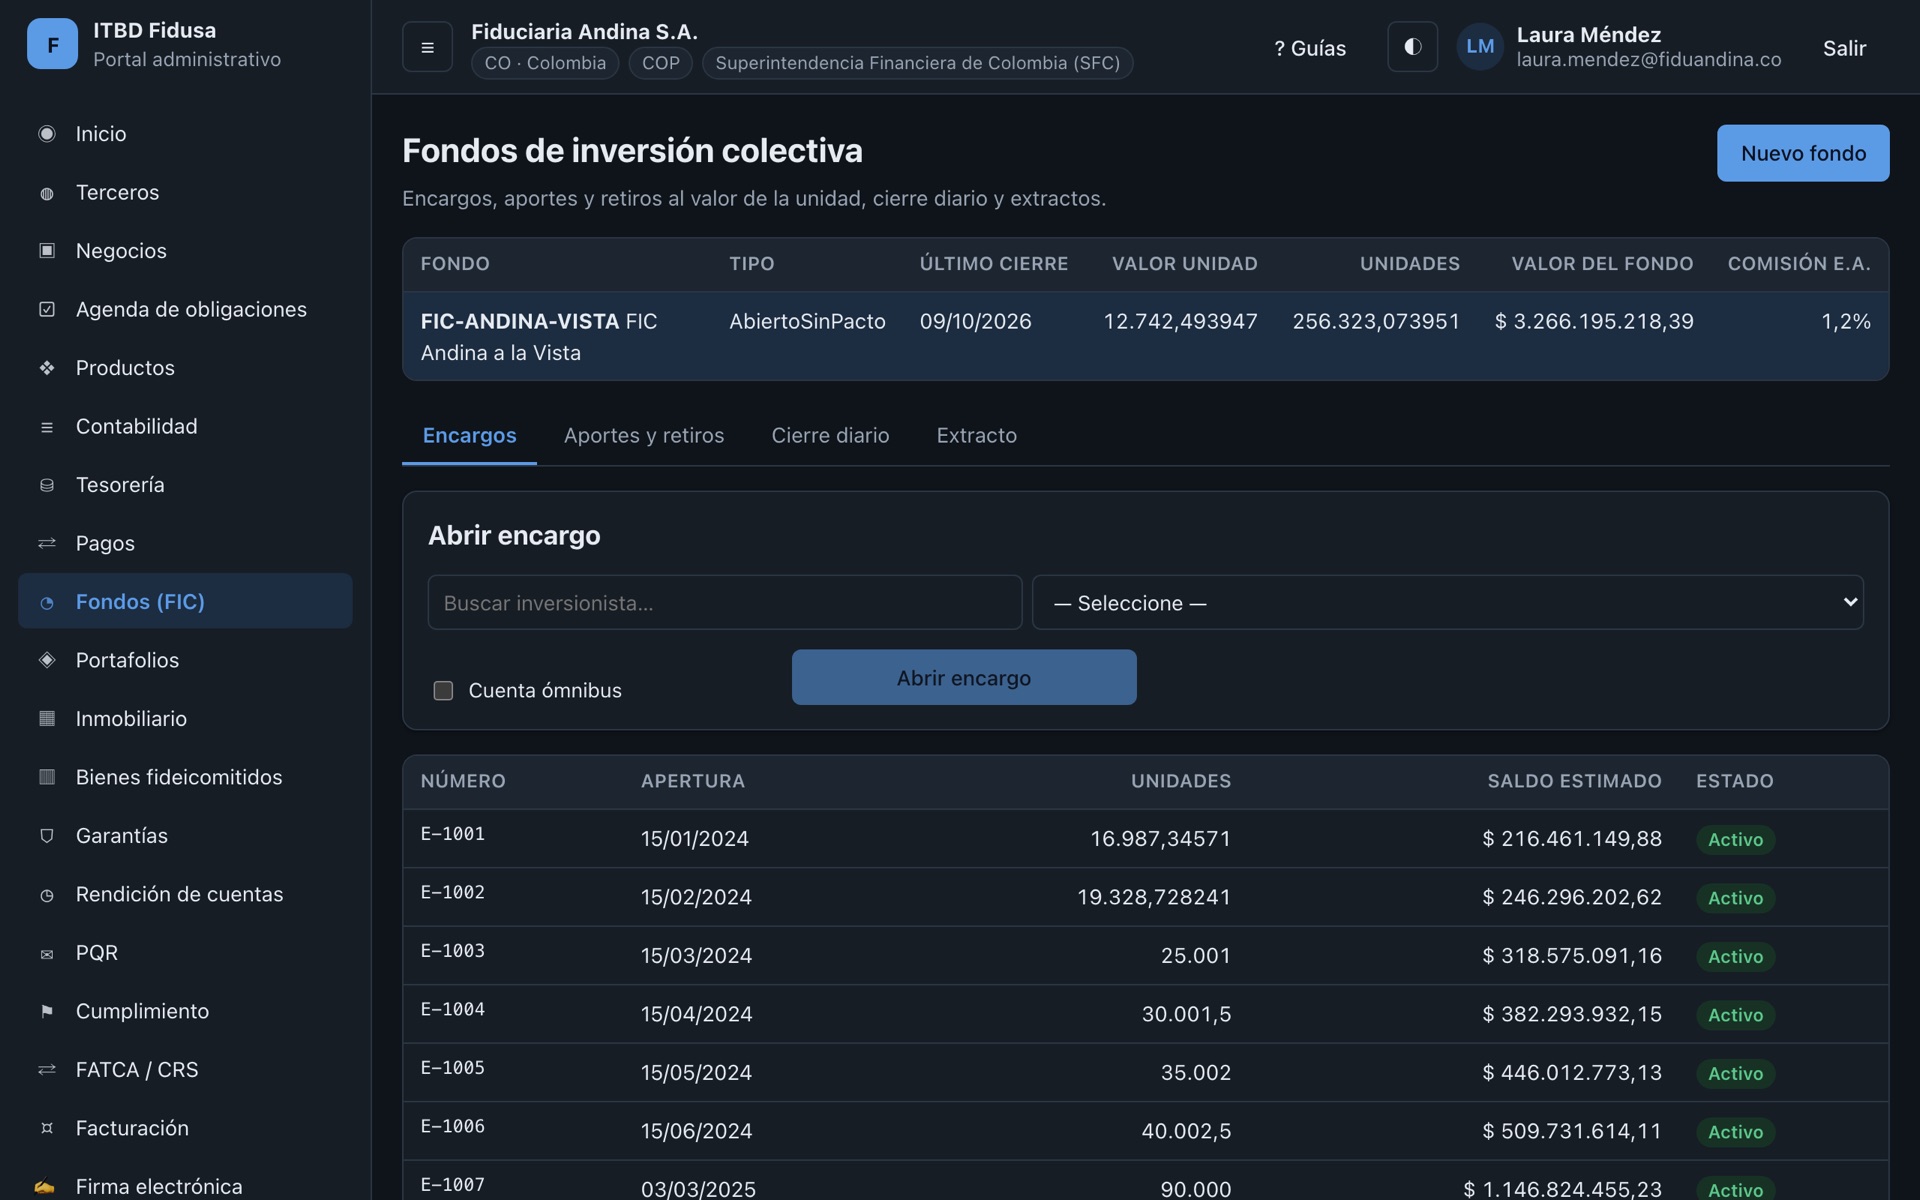Click the Inicio sidebar icon

click(47, 134)
